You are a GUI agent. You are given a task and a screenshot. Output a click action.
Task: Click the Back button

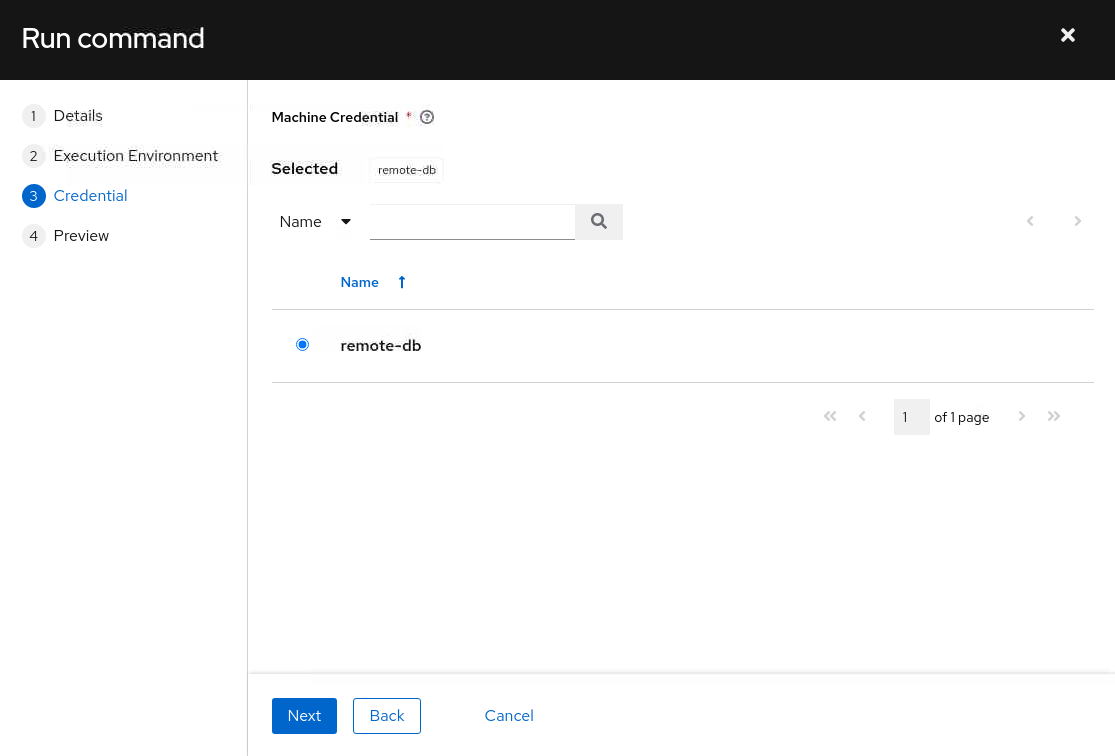387,716
